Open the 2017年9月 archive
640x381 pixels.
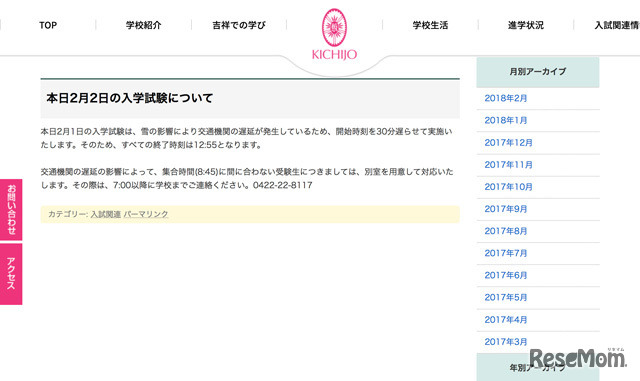[x=506, y=209]
